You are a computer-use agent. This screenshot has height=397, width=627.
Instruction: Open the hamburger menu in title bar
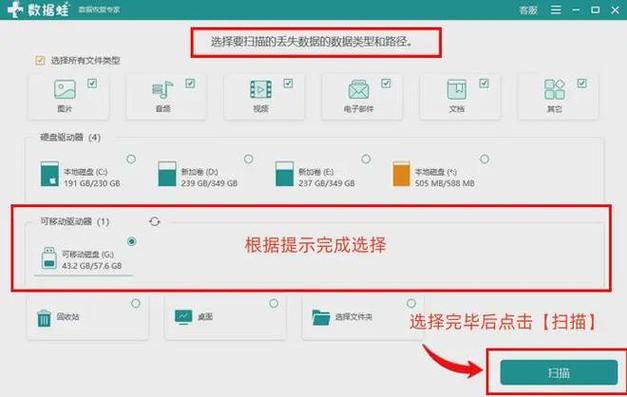[x=556, y=10]
